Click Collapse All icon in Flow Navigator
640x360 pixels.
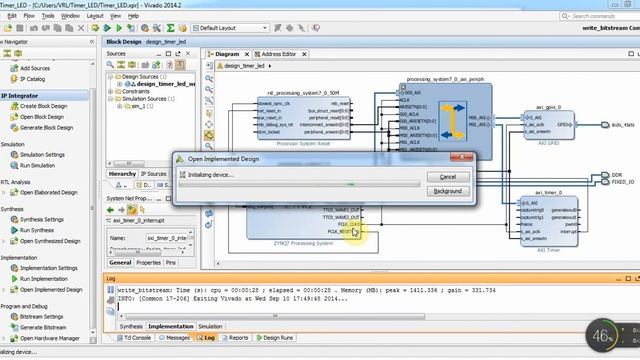[x=18, y=53]
